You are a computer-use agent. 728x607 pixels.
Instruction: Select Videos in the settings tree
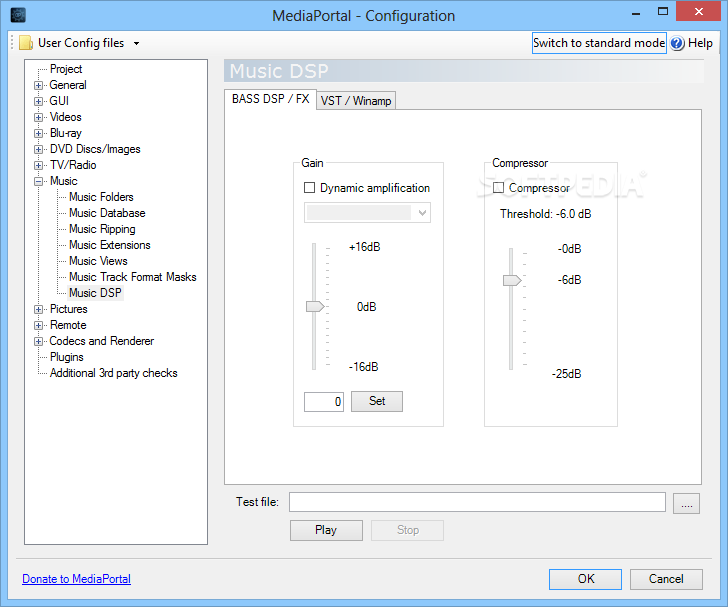(x=65, y=117)
